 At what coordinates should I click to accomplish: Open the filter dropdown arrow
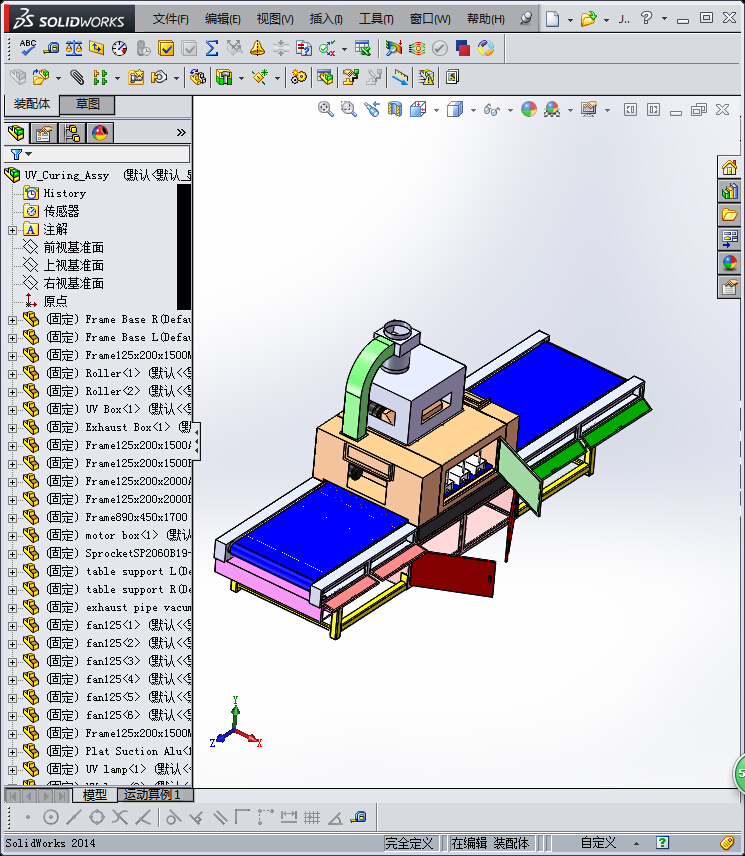click(x=29, y=154)
